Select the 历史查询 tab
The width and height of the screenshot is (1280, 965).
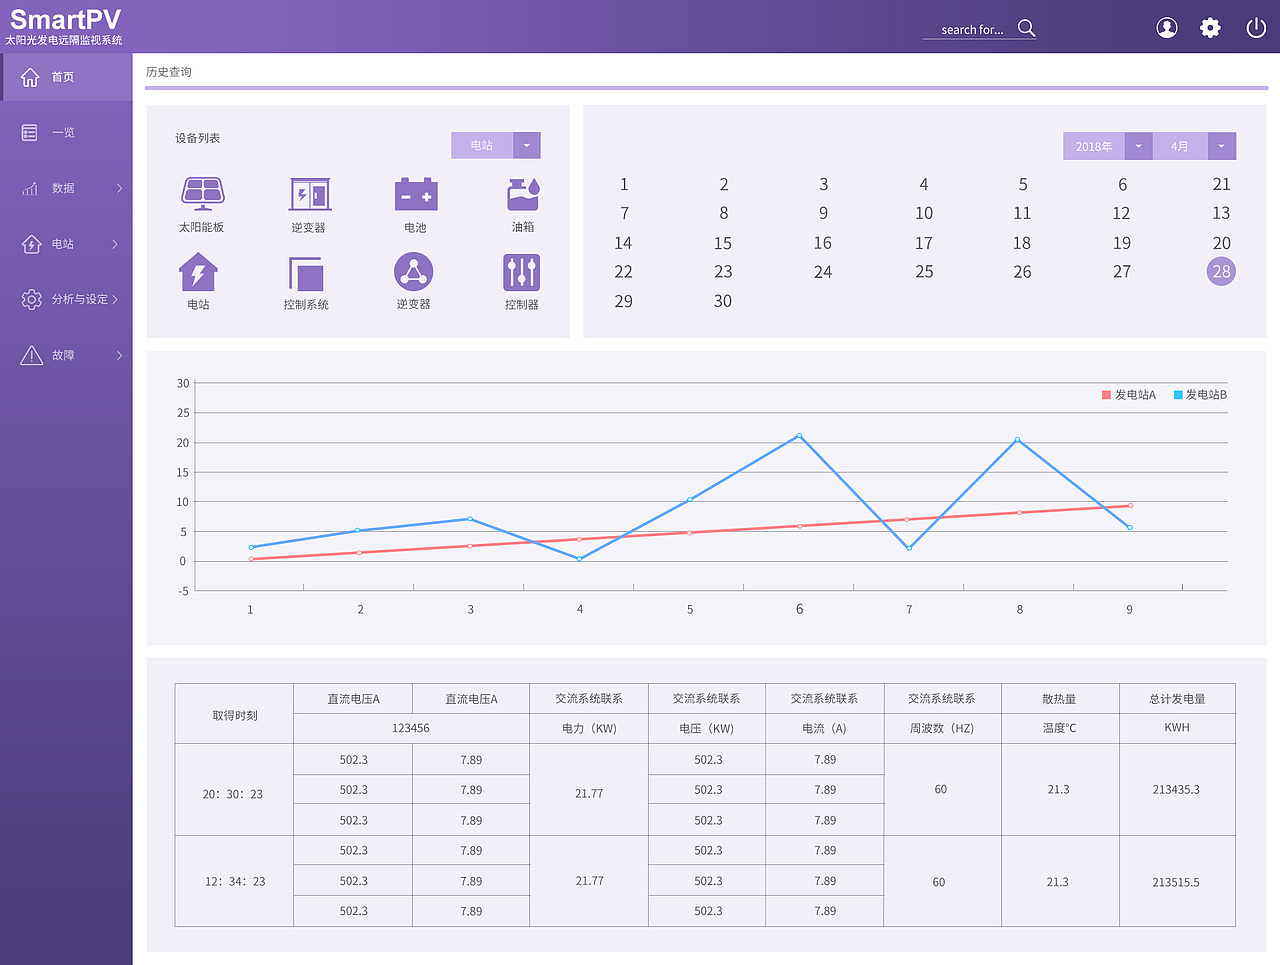tap(169, 72)
